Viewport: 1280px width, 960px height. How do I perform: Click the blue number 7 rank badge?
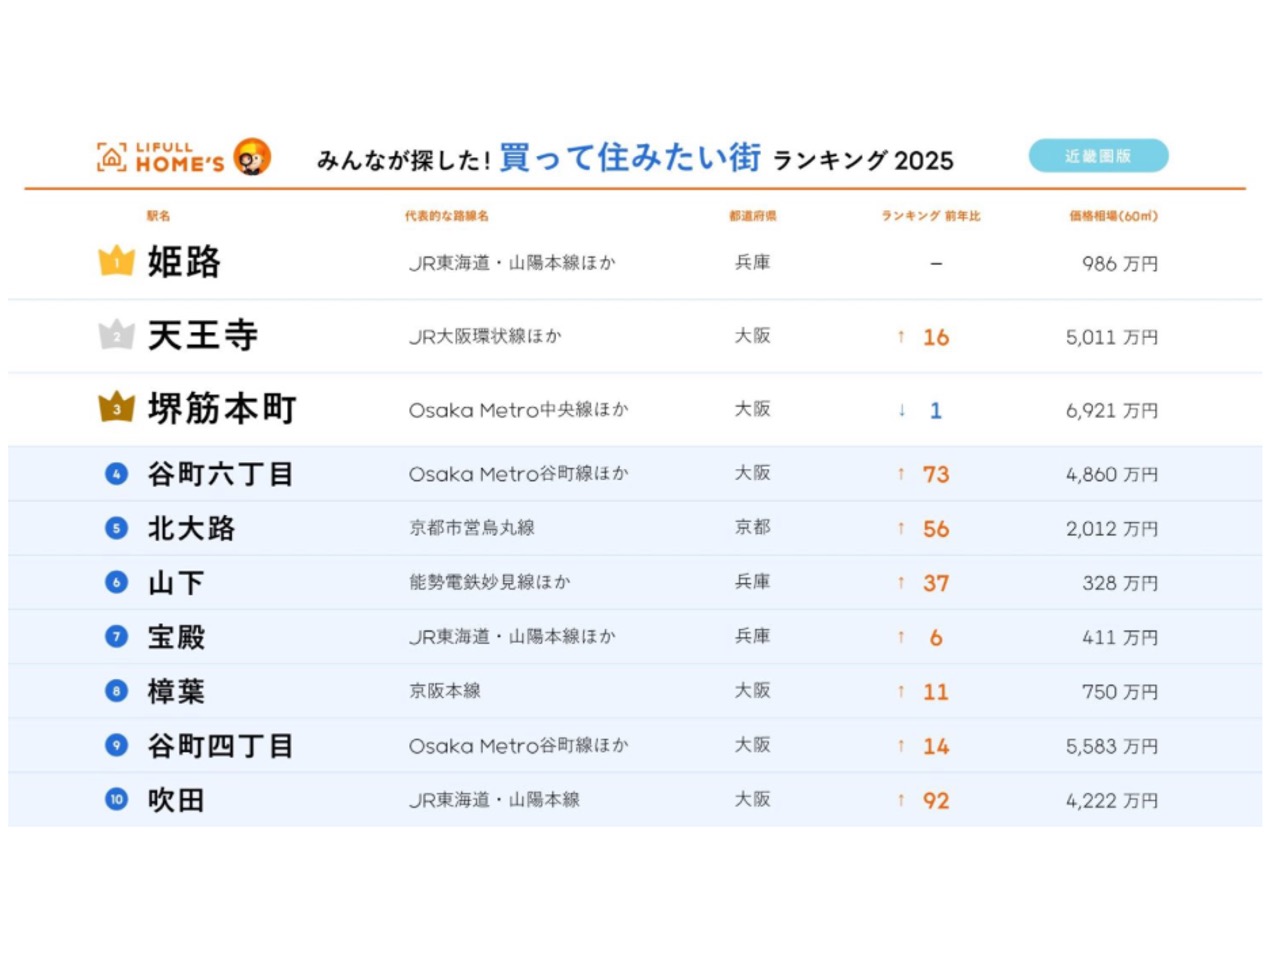pyautogui.click(x=117, y=637)
